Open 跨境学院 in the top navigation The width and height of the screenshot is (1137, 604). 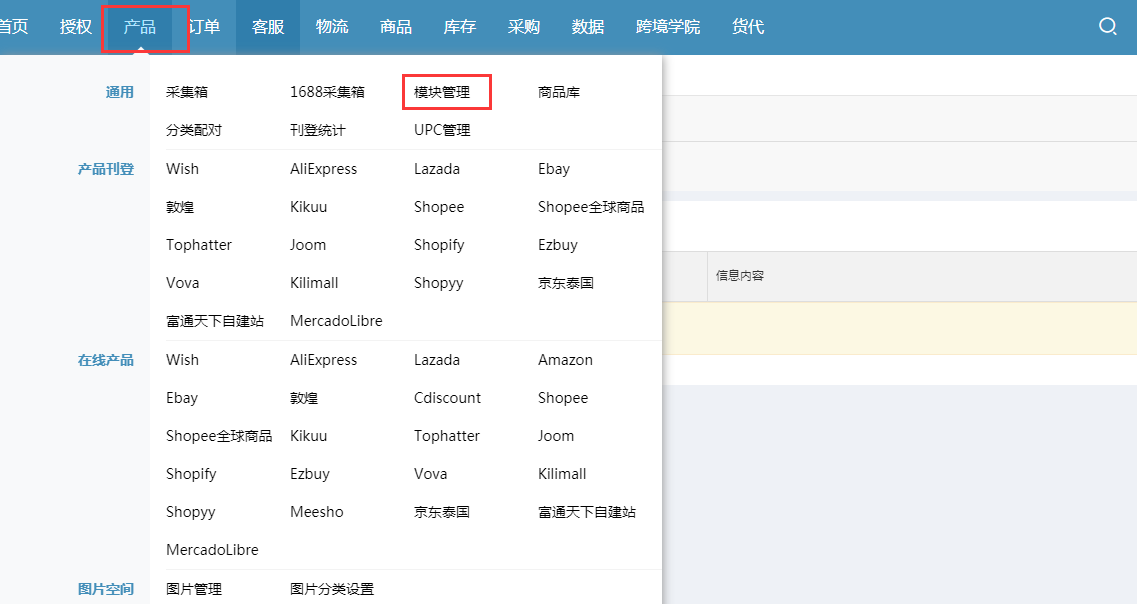pos(668,27)
